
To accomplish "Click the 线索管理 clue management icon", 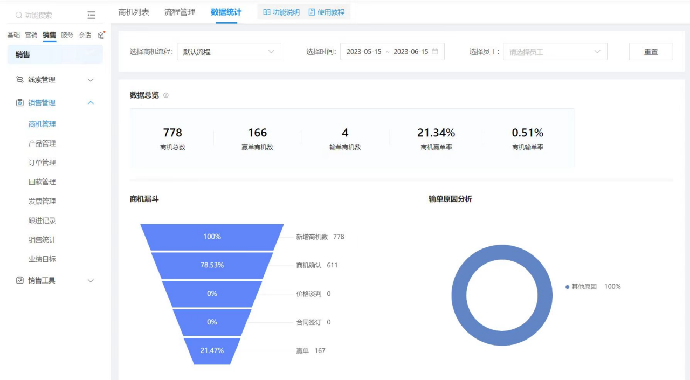I will click(20, 80).
